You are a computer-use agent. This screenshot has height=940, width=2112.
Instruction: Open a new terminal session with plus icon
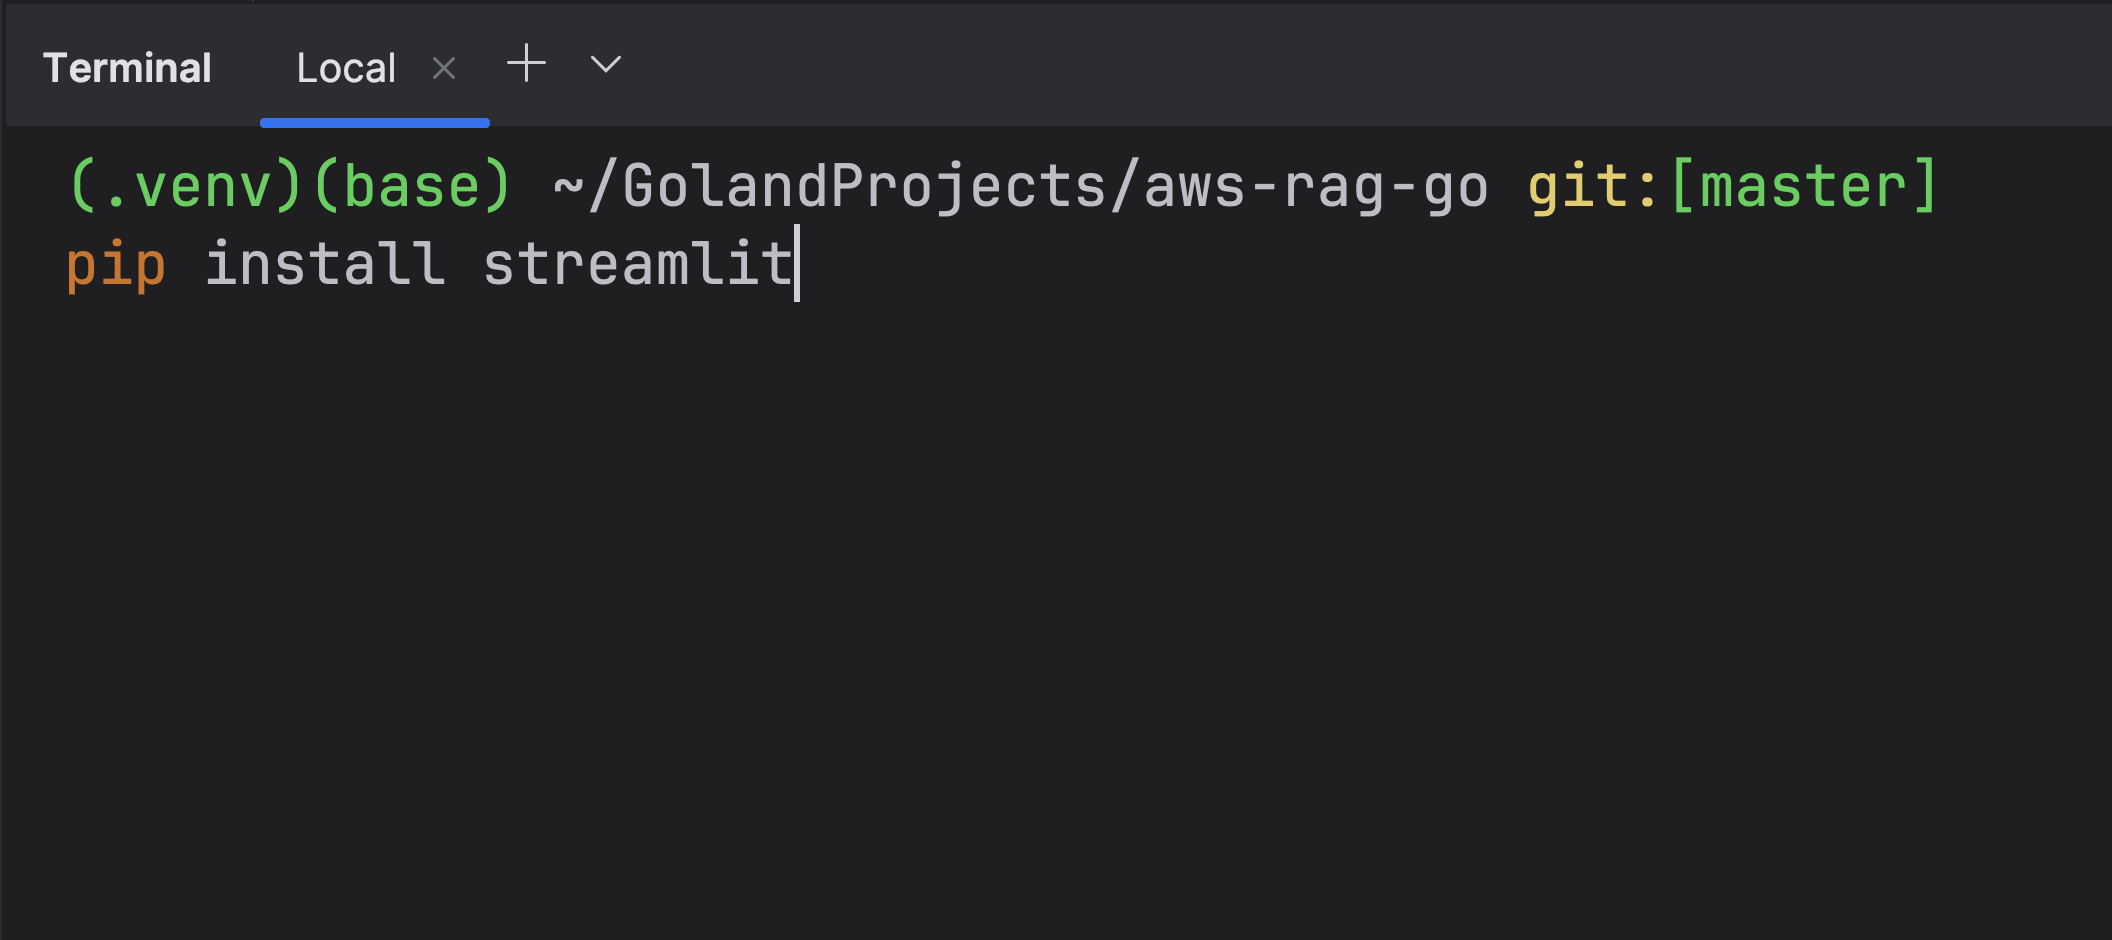click(x=525, y=64)
